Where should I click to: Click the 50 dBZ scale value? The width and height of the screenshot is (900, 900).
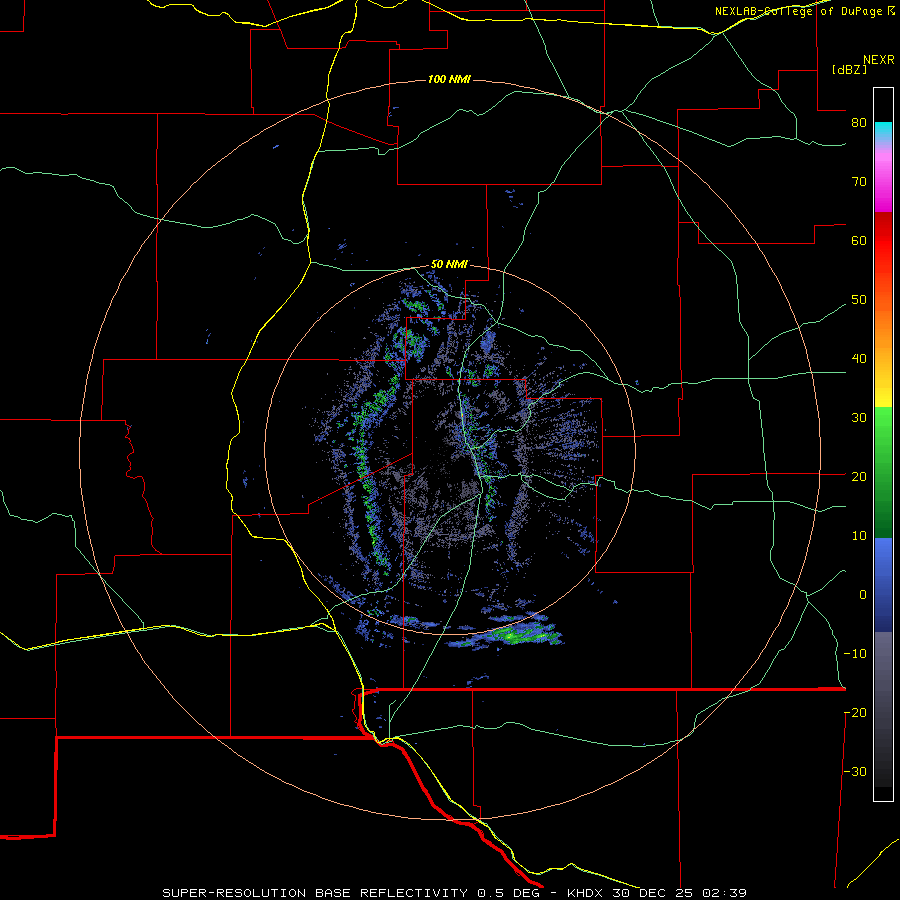859,300
